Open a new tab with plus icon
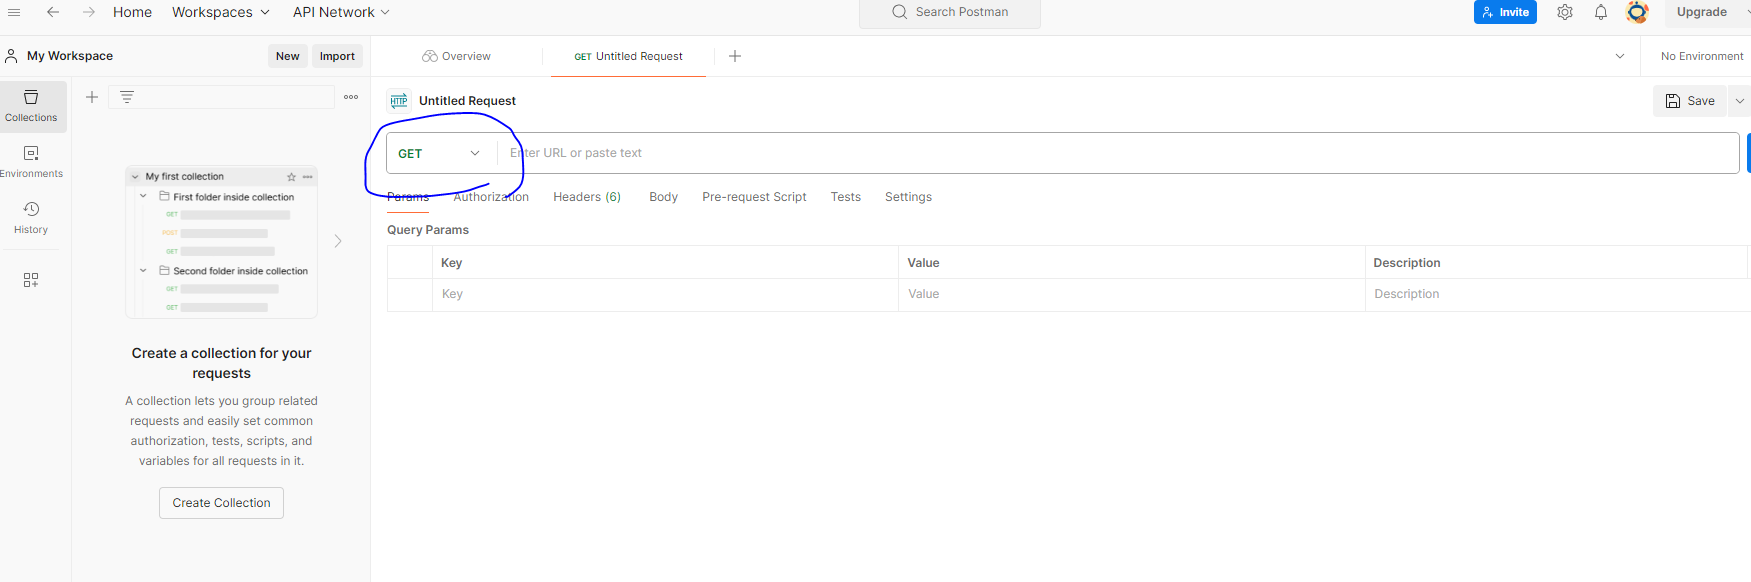 pyautogui.click(x=735, y=56)
